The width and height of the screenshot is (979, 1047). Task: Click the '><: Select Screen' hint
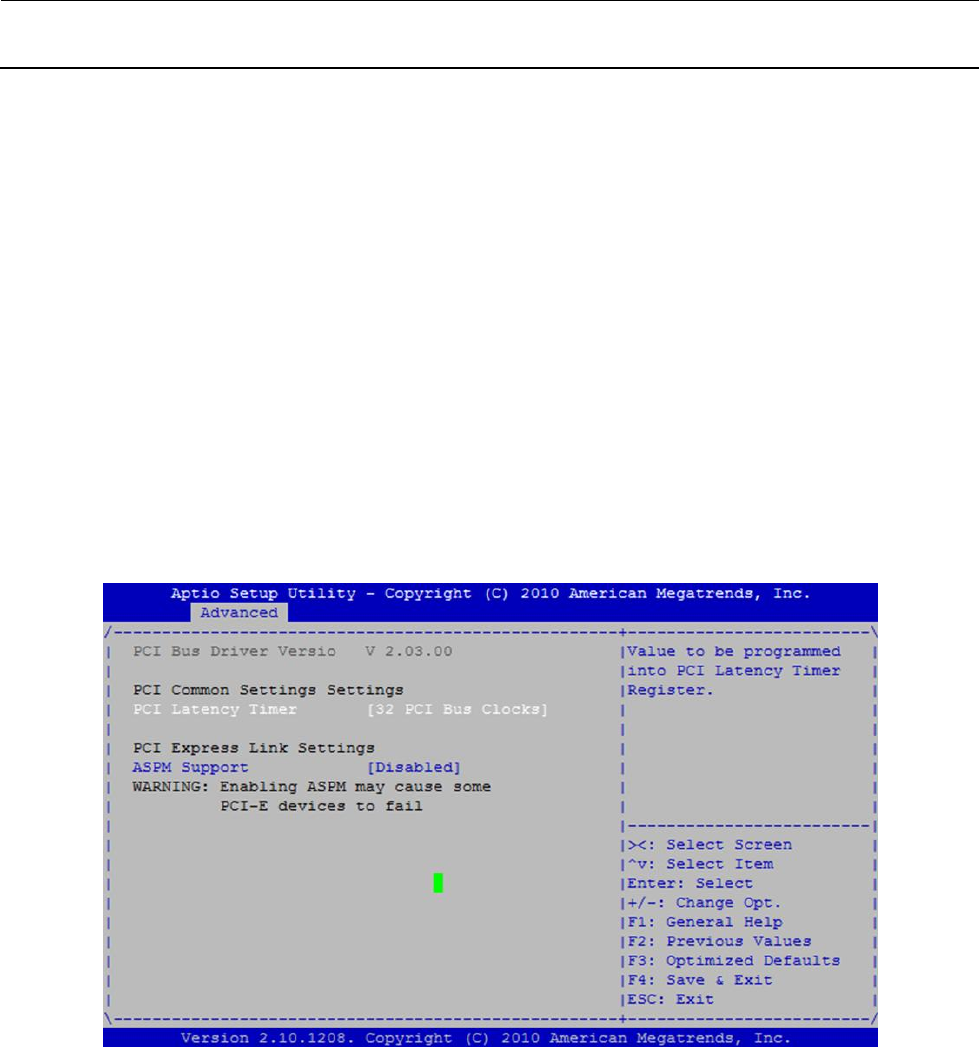coord(710,845)
